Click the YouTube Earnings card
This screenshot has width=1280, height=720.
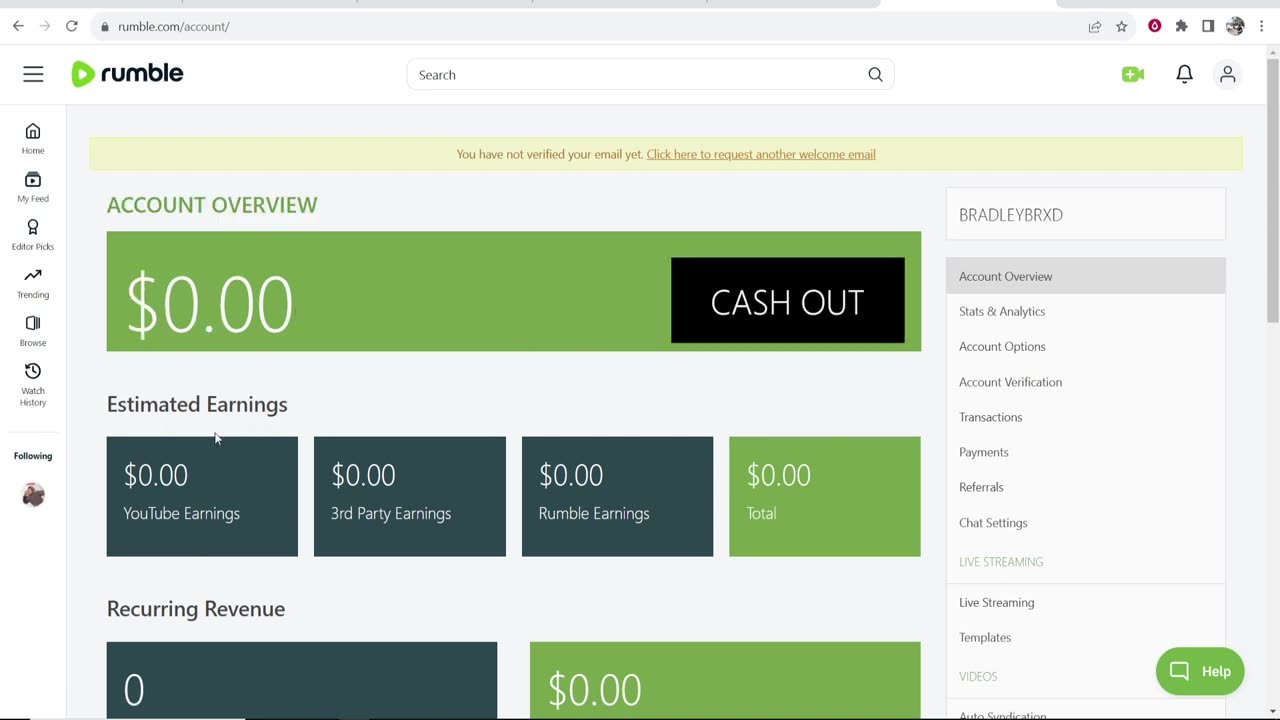pos(202,496)
